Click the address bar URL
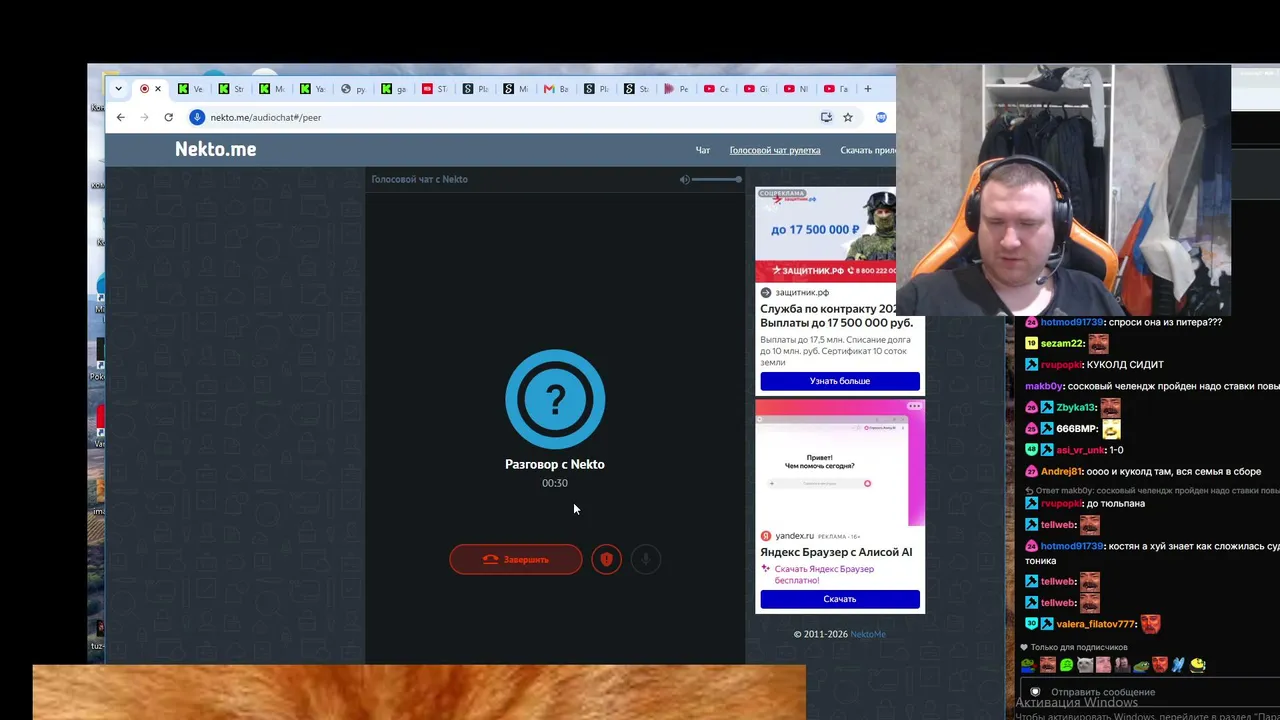 pyautogui.click(x=266, y=117)
